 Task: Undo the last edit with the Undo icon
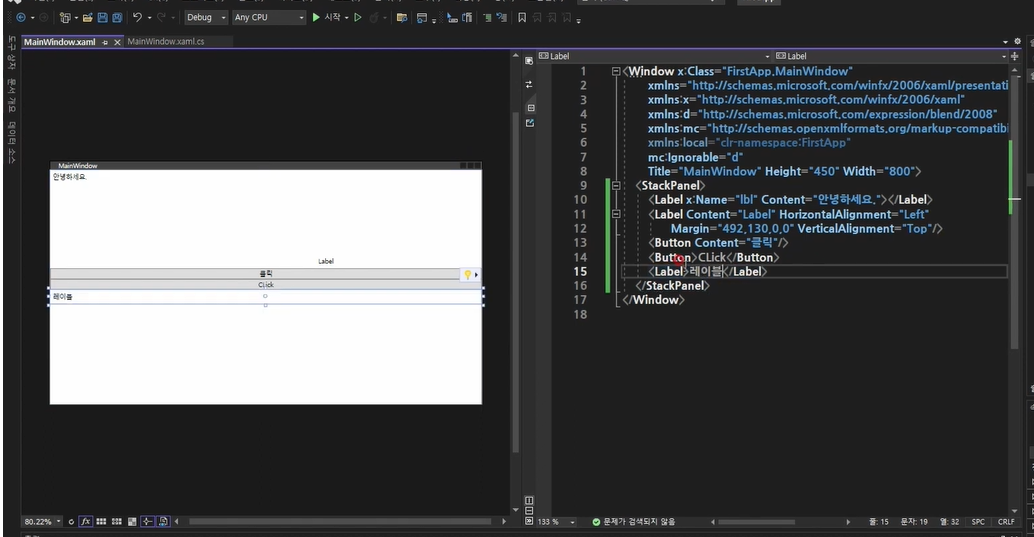tap(137, 18)
